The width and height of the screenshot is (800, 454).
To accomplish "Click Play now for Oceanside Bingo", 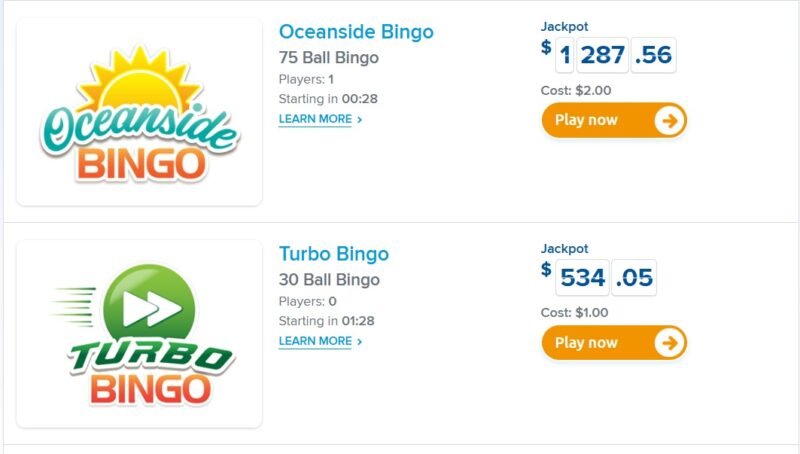I will (x=614, y=120).
